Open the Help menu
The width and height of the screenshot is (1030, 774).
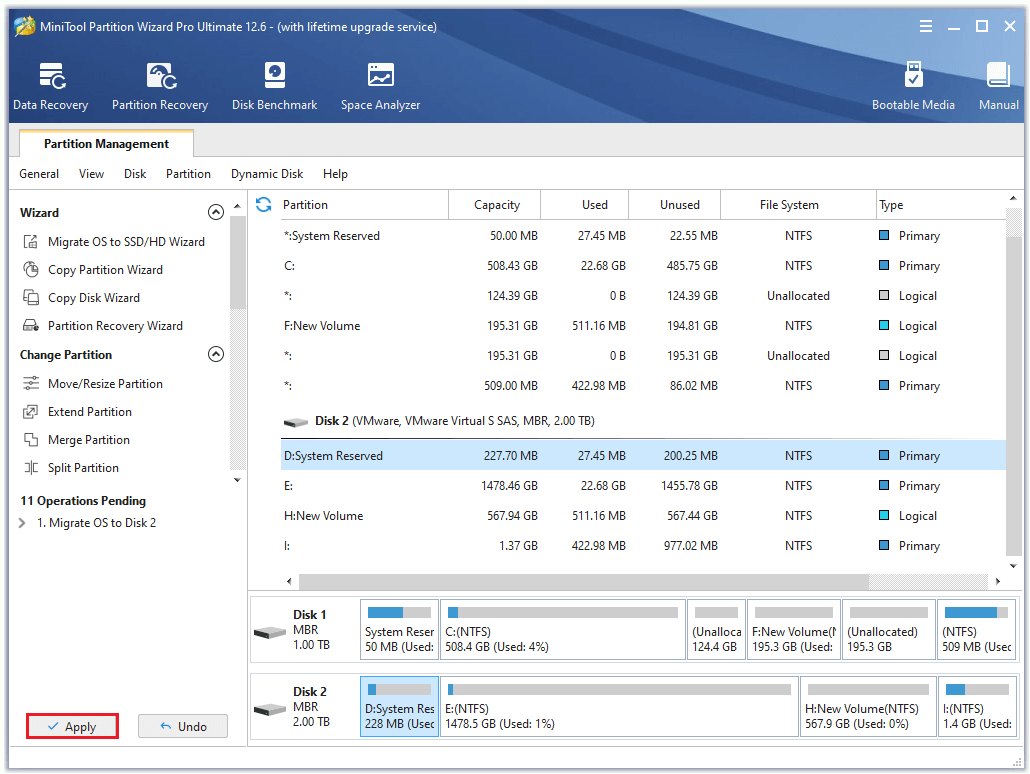tap(335, 173)
